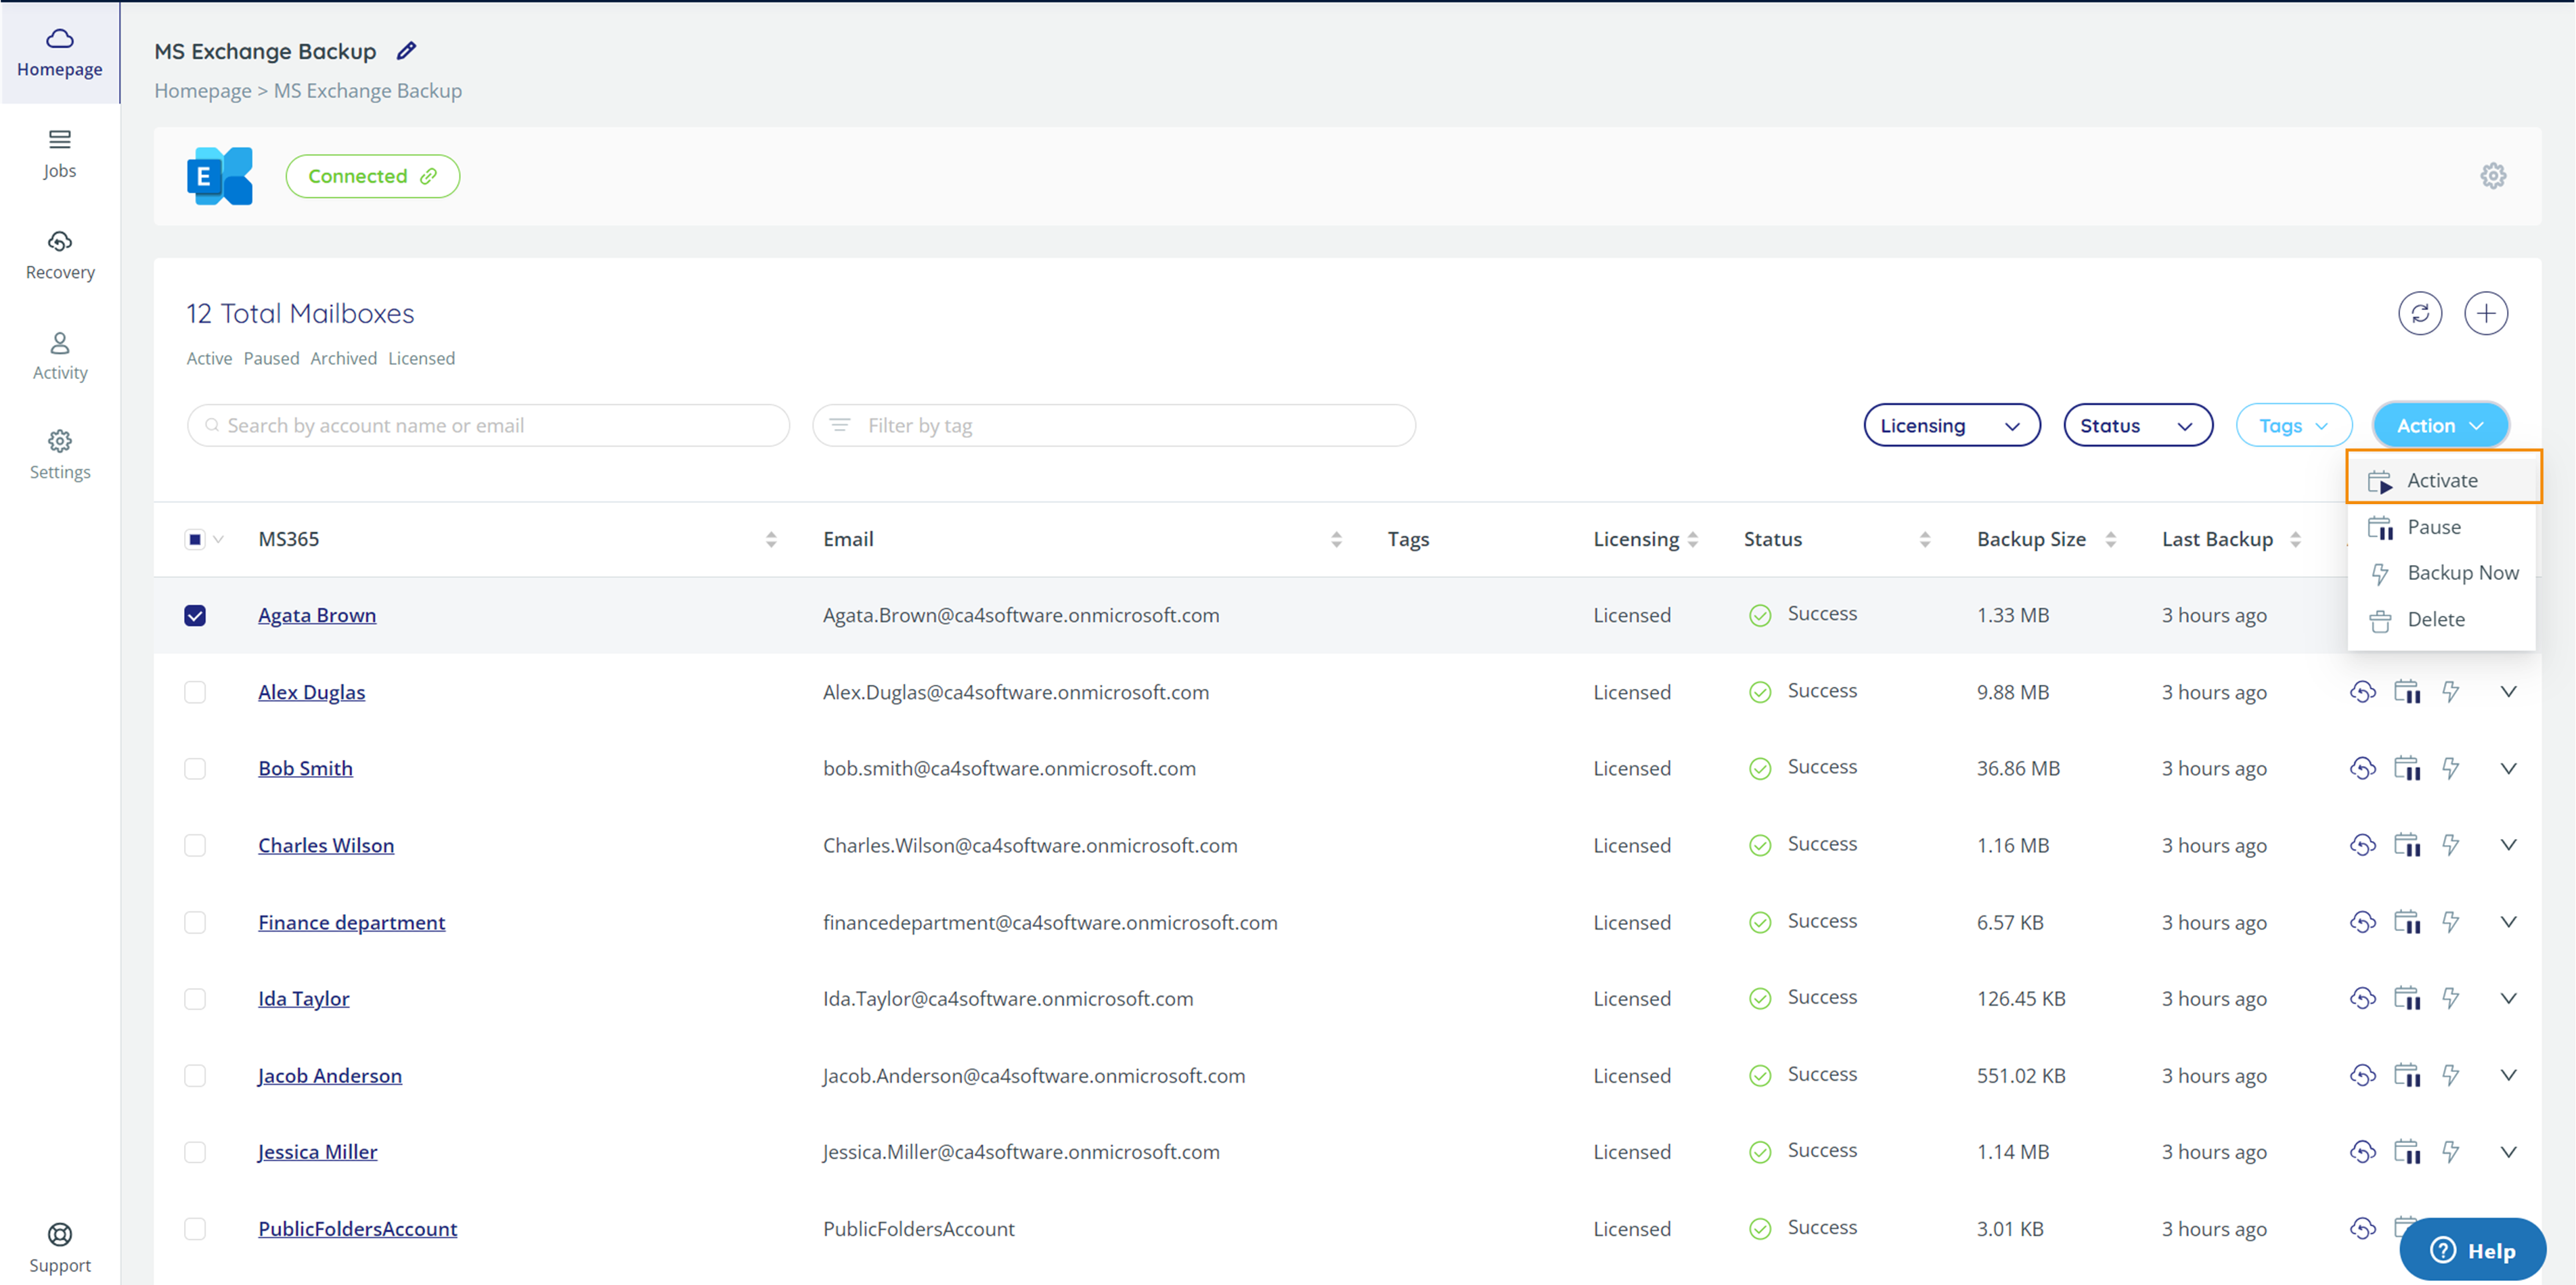Recover PublicFoldersAccount mailbox icon
Viewport: 2576px width, 1285px height.
pyautogui.click(x=2362, y=1228)
